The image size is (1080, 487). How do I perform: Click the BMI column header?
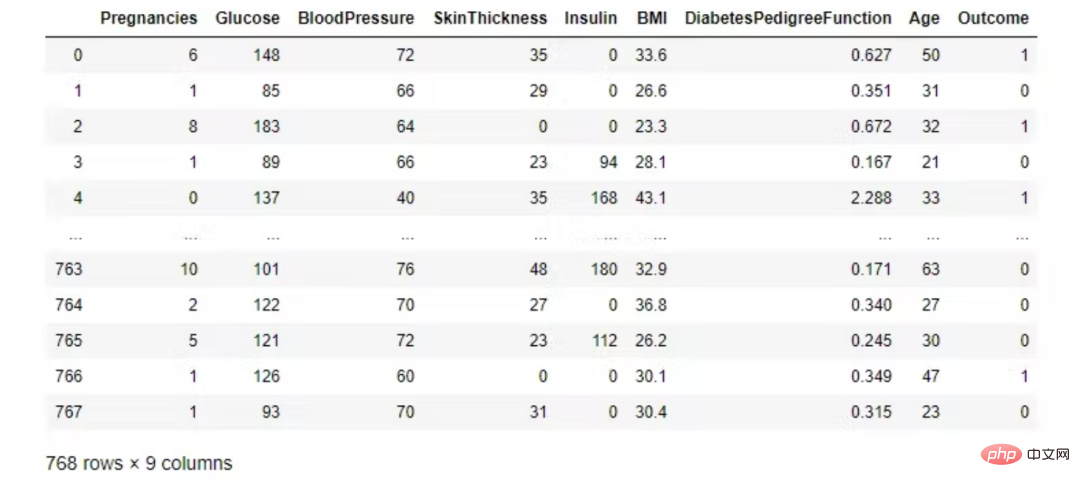pyautogui.click(x=652, y=19)
